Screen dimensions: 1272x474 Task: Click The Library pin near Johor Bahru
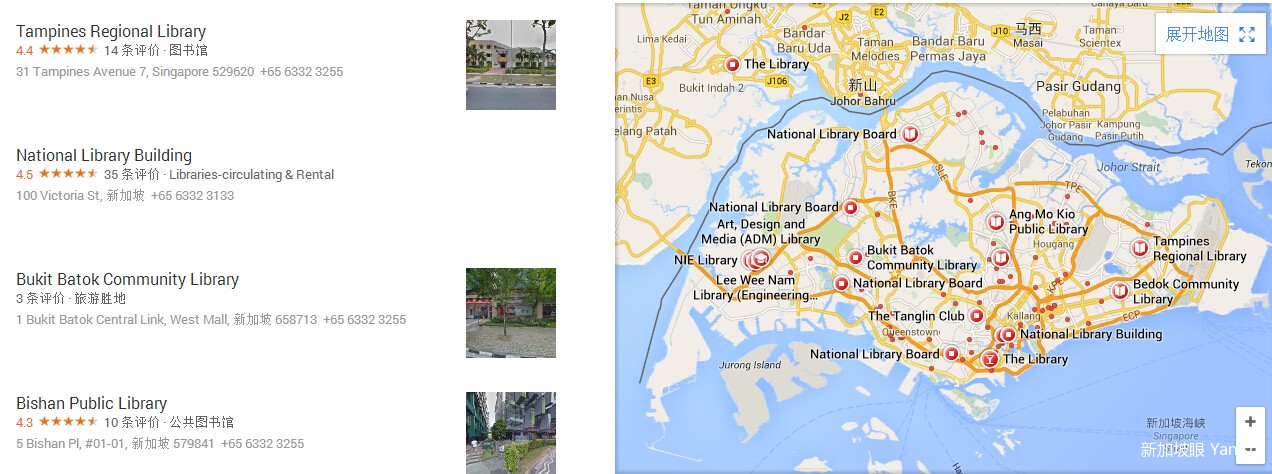(732, 64)
